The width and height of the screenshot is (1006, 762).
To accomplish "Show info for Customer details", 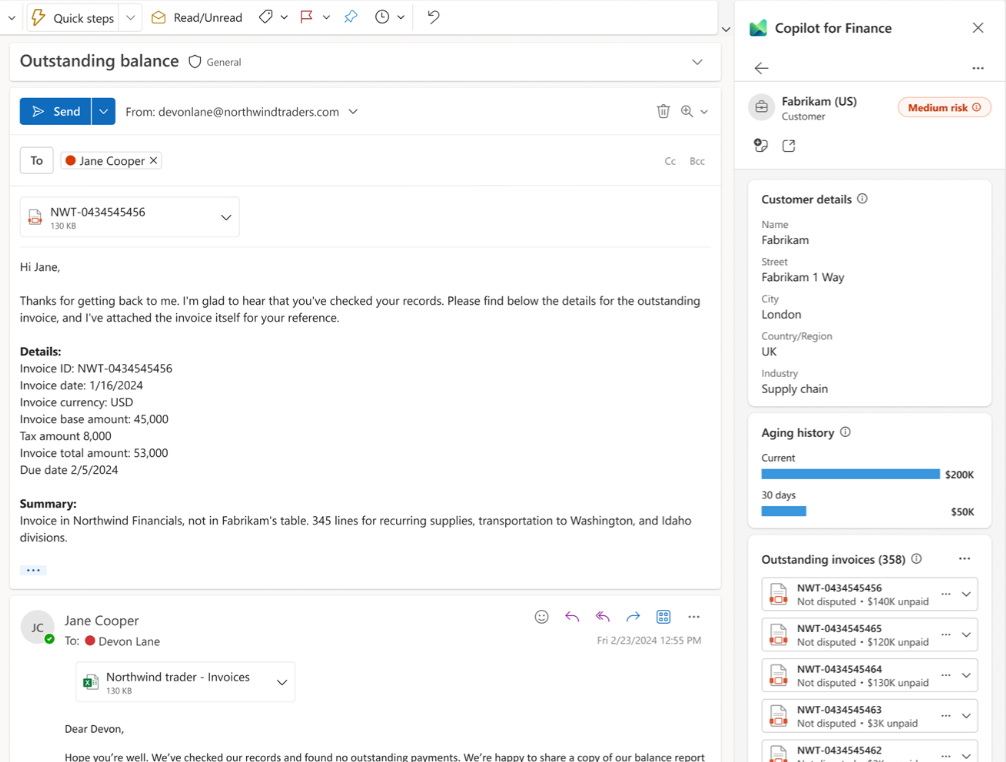I will tap(862, 199).
